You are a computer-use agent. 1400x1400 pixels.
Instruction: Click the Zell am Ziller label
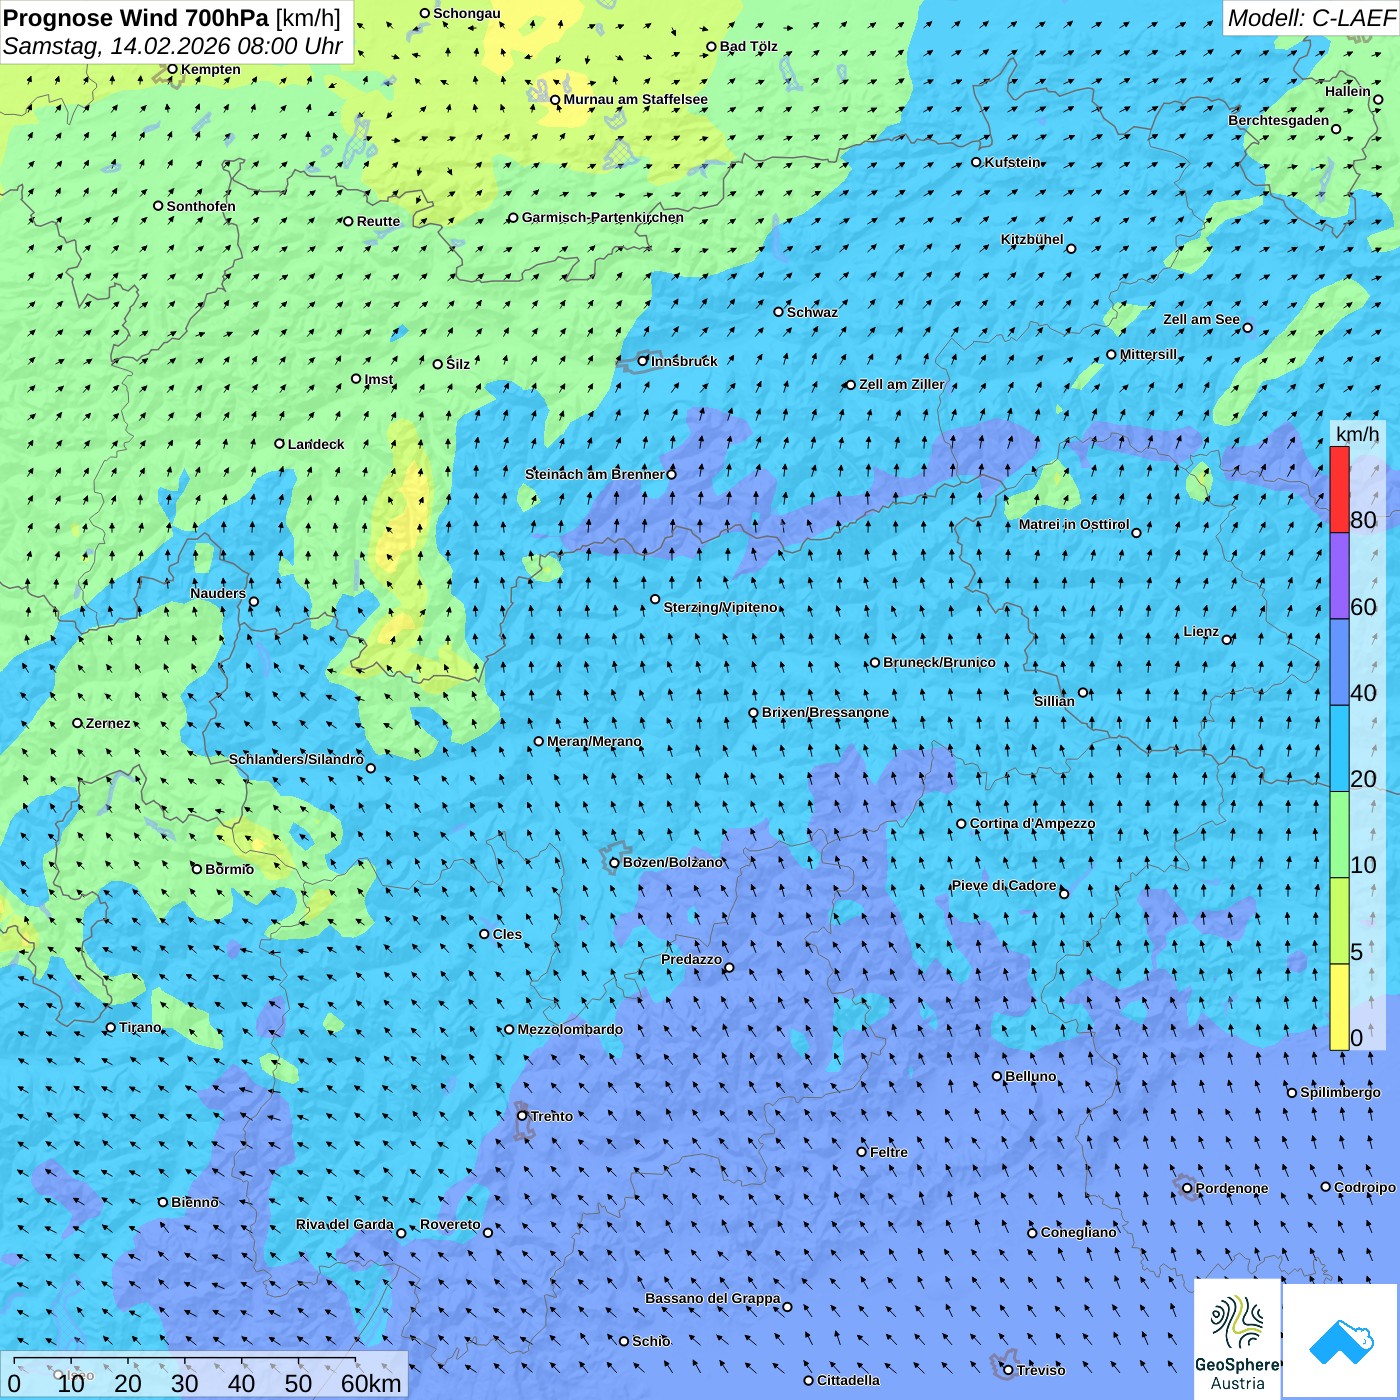[902, 384]
